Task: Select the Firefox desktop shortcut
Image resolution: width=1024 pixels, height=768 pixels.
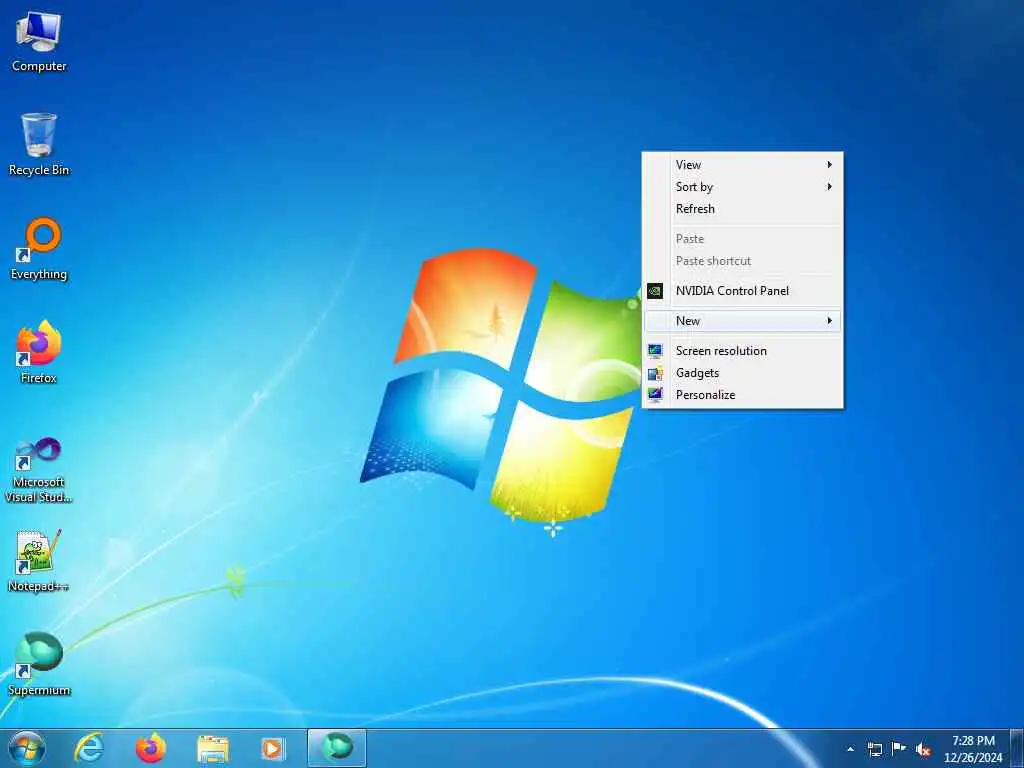Action: point(39,352)
